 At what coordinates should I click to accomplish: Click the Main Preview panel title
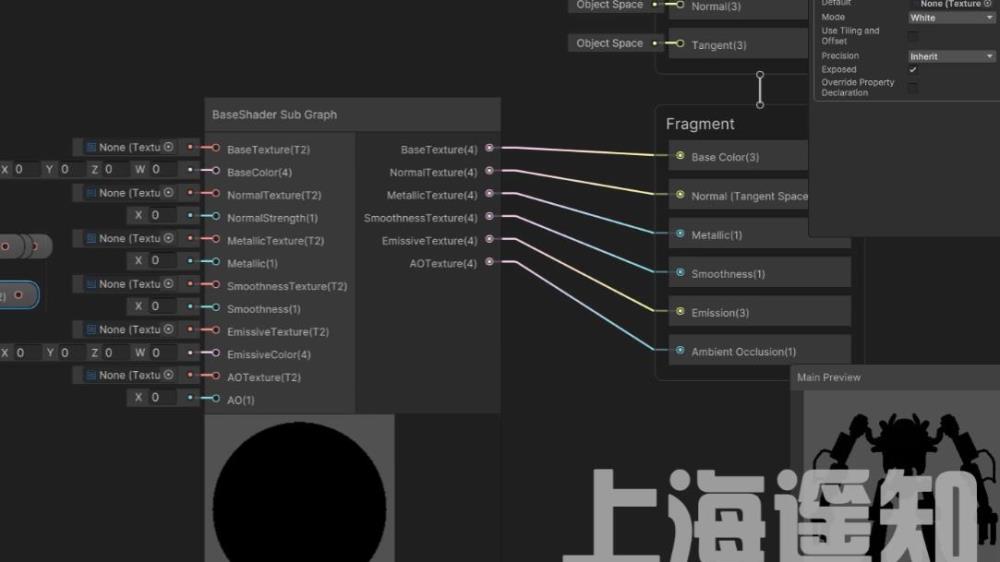pos(829,377)
